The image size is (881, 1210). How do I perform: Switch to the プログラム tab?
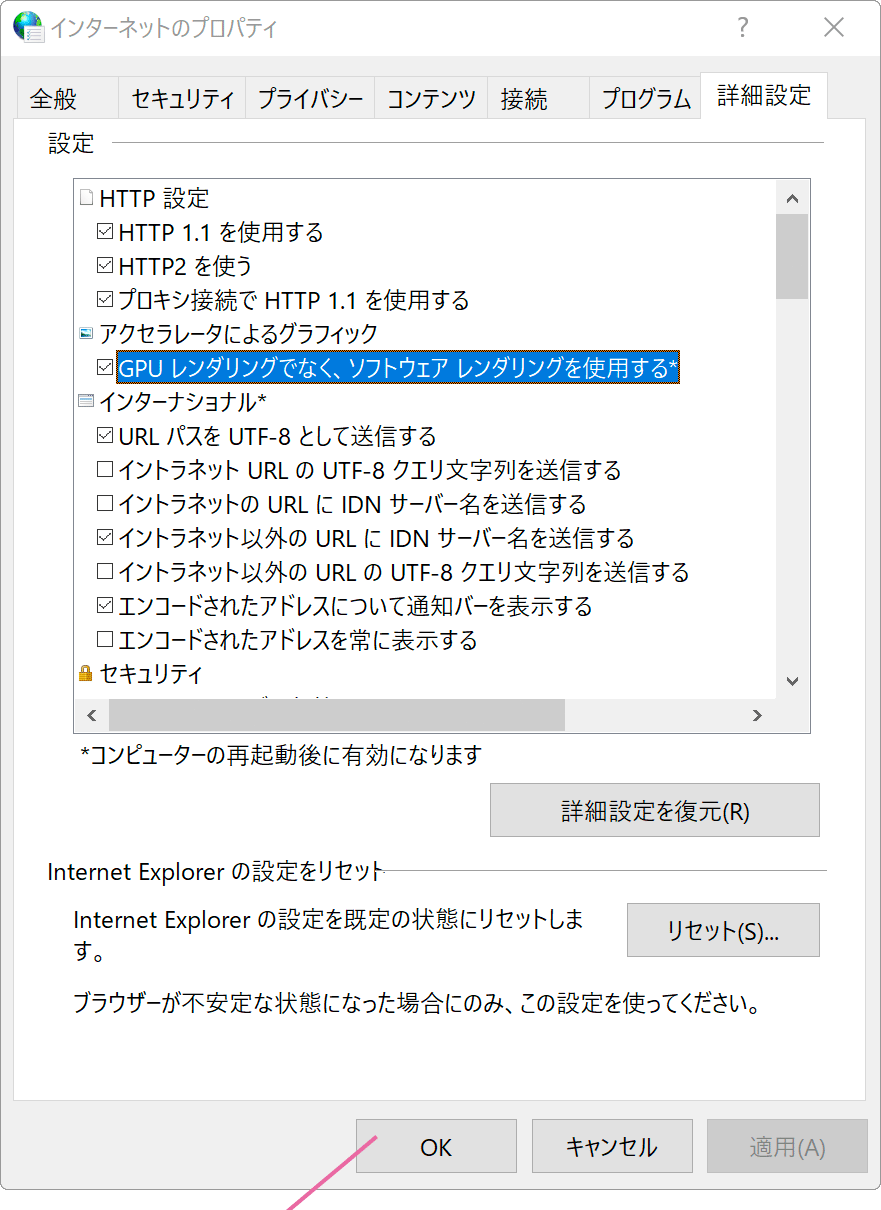pyautogui.click(x=645, y=99)
